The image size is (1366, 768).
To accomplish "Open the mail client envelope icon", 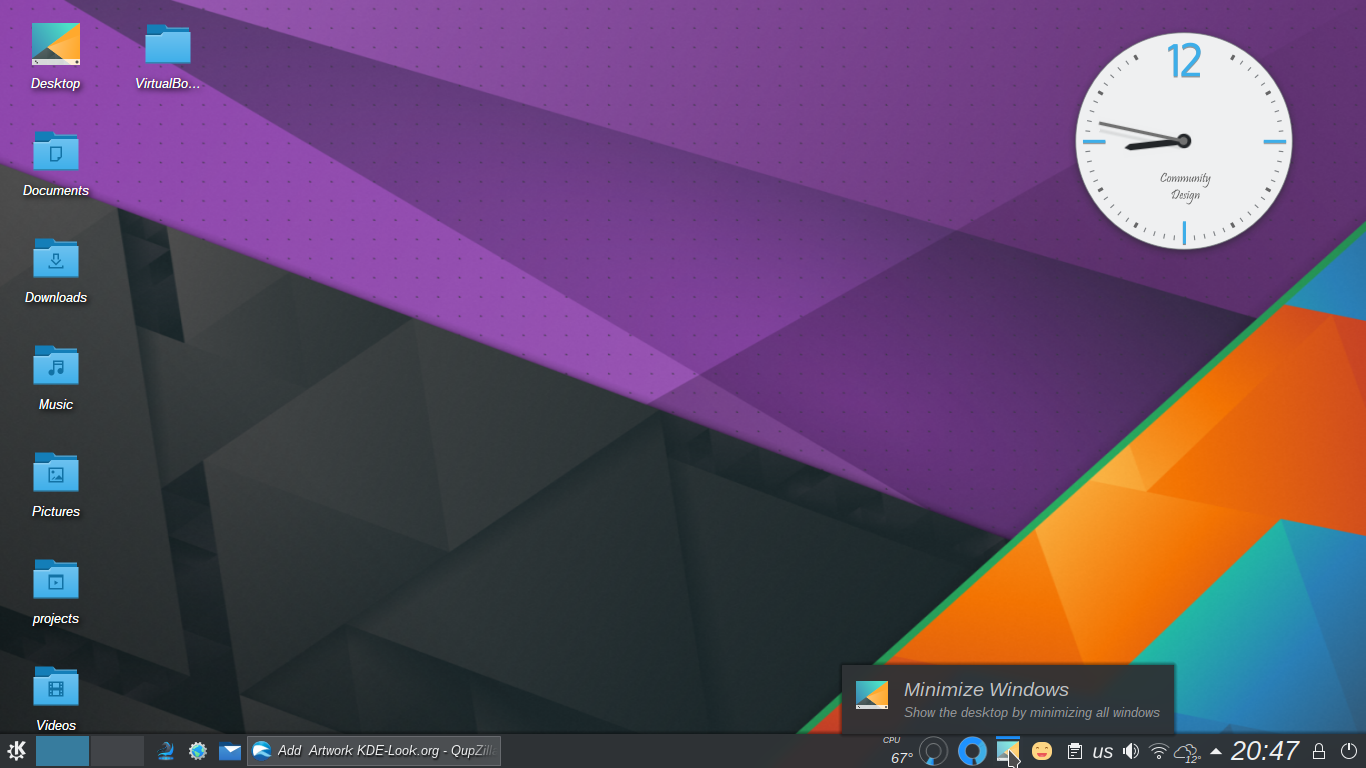I will [230, 751].
